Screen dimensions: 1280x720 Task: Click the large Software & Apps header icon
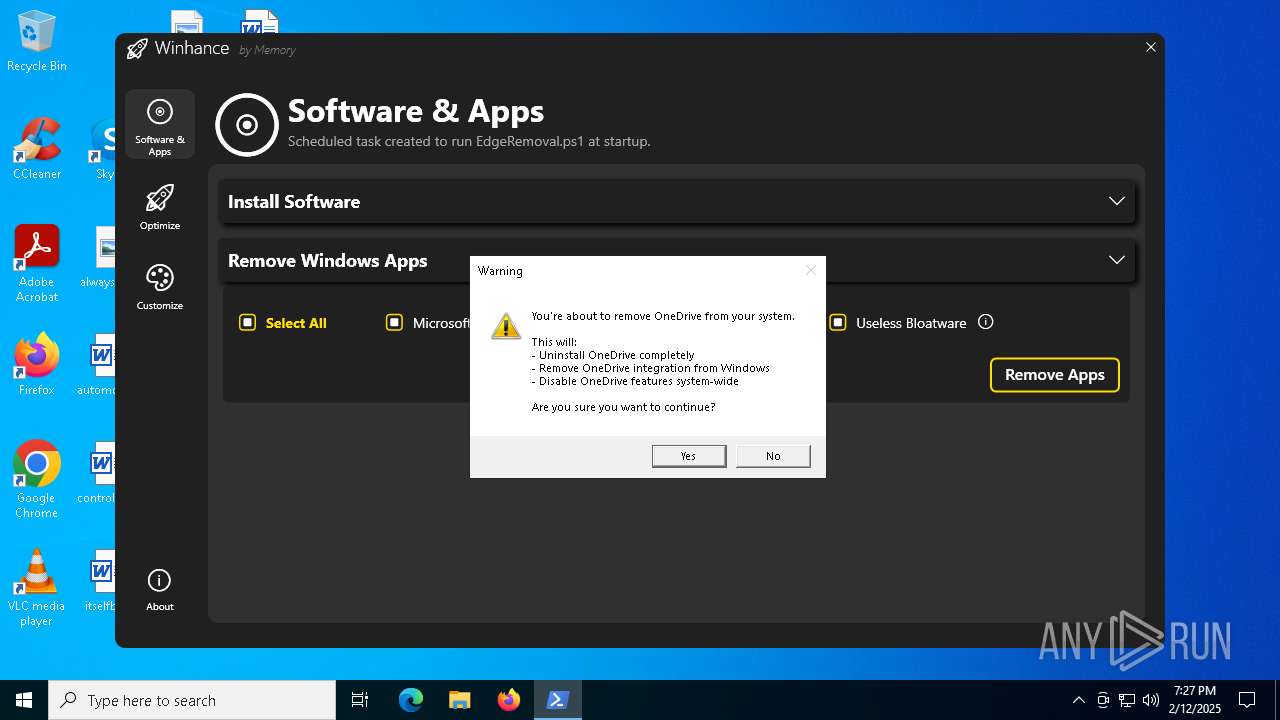click(x=246, y=125)
